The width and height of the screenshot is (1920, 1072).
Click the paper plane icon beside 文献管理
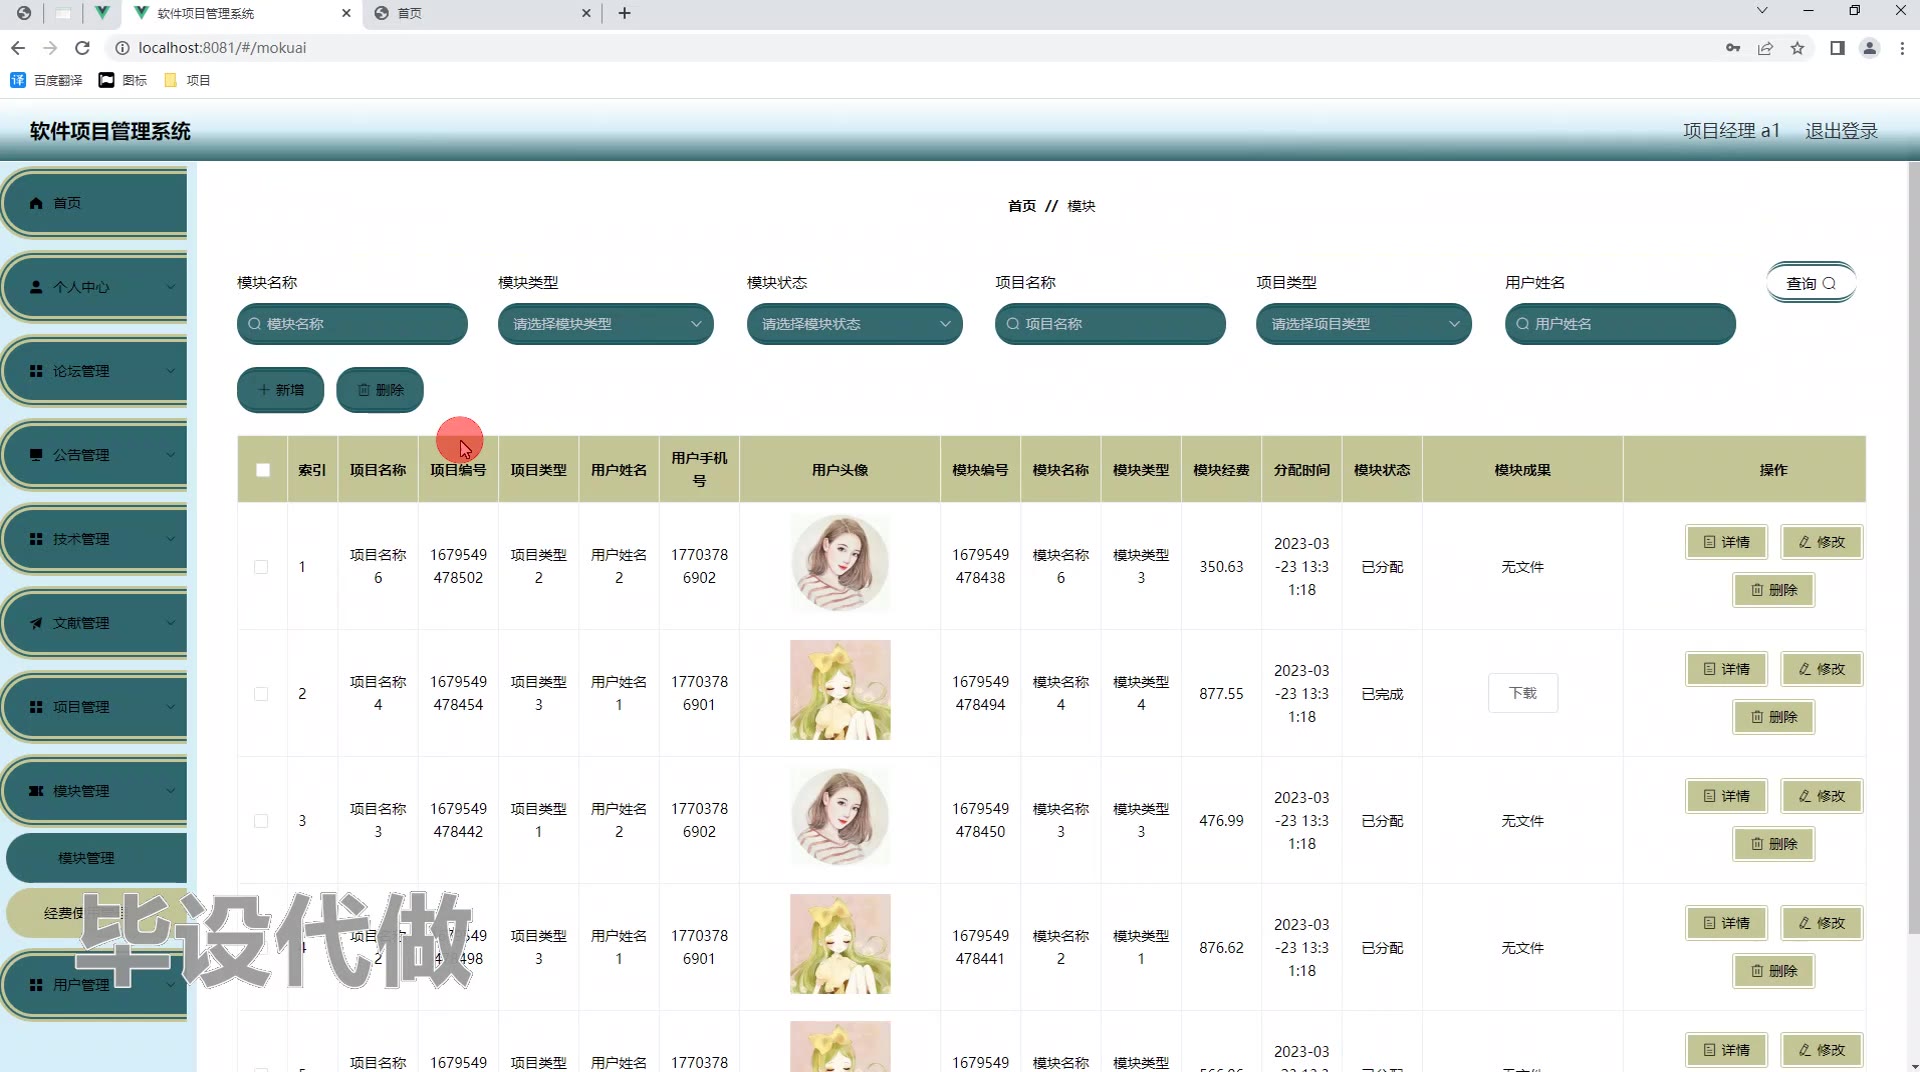[36, 623]
